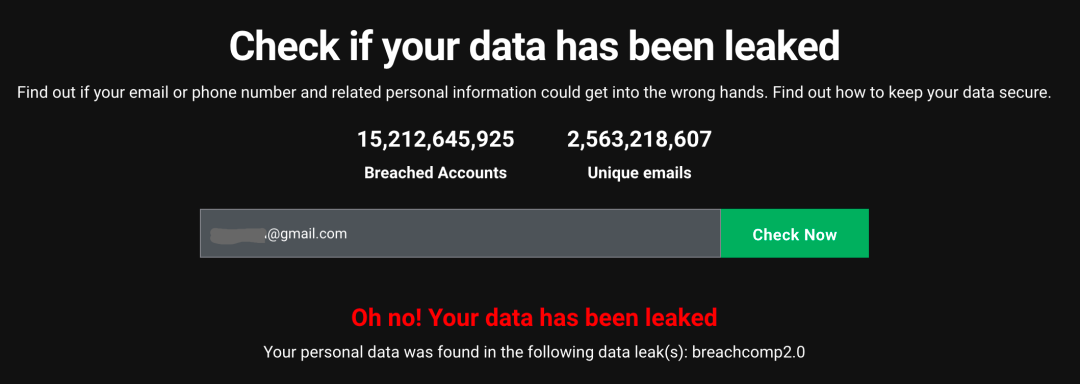Click the 2,563,218,607 unique emails number
1080x384 pixels.
click(639, 140)
